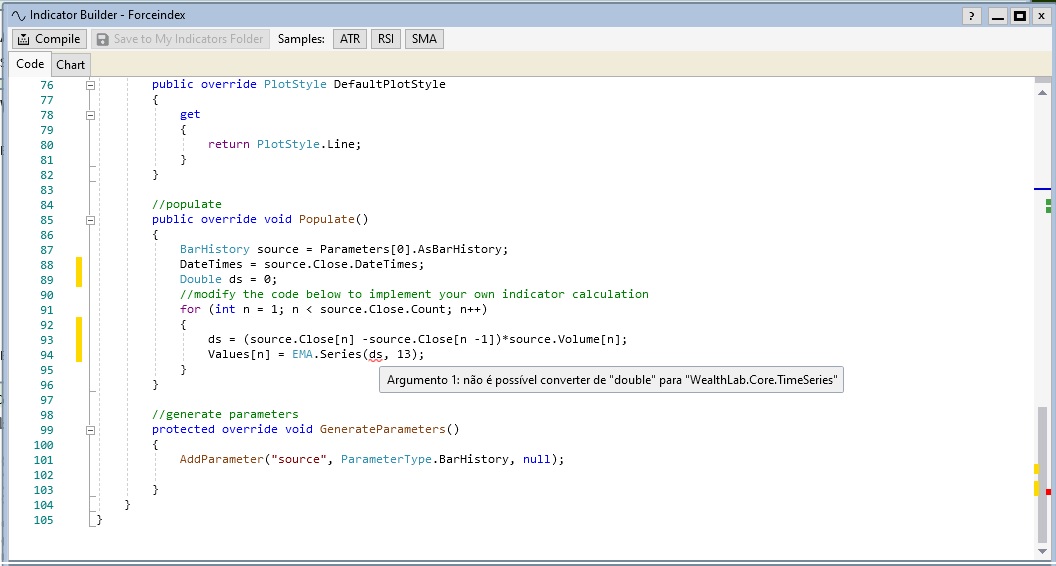The image size is (1056, 566).
Task: Click EMA in line 94
Action: click(x=302, y=354)
